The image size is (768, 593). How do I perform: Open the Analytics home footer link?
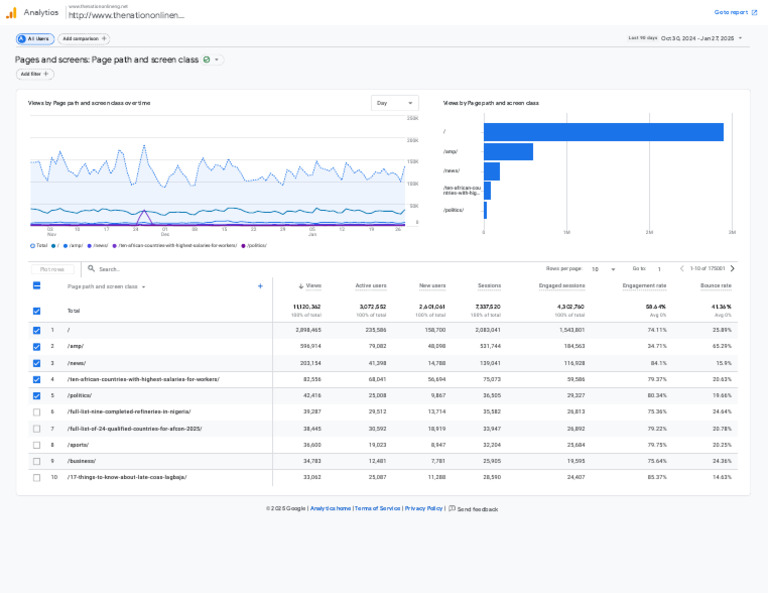point(330,508)
